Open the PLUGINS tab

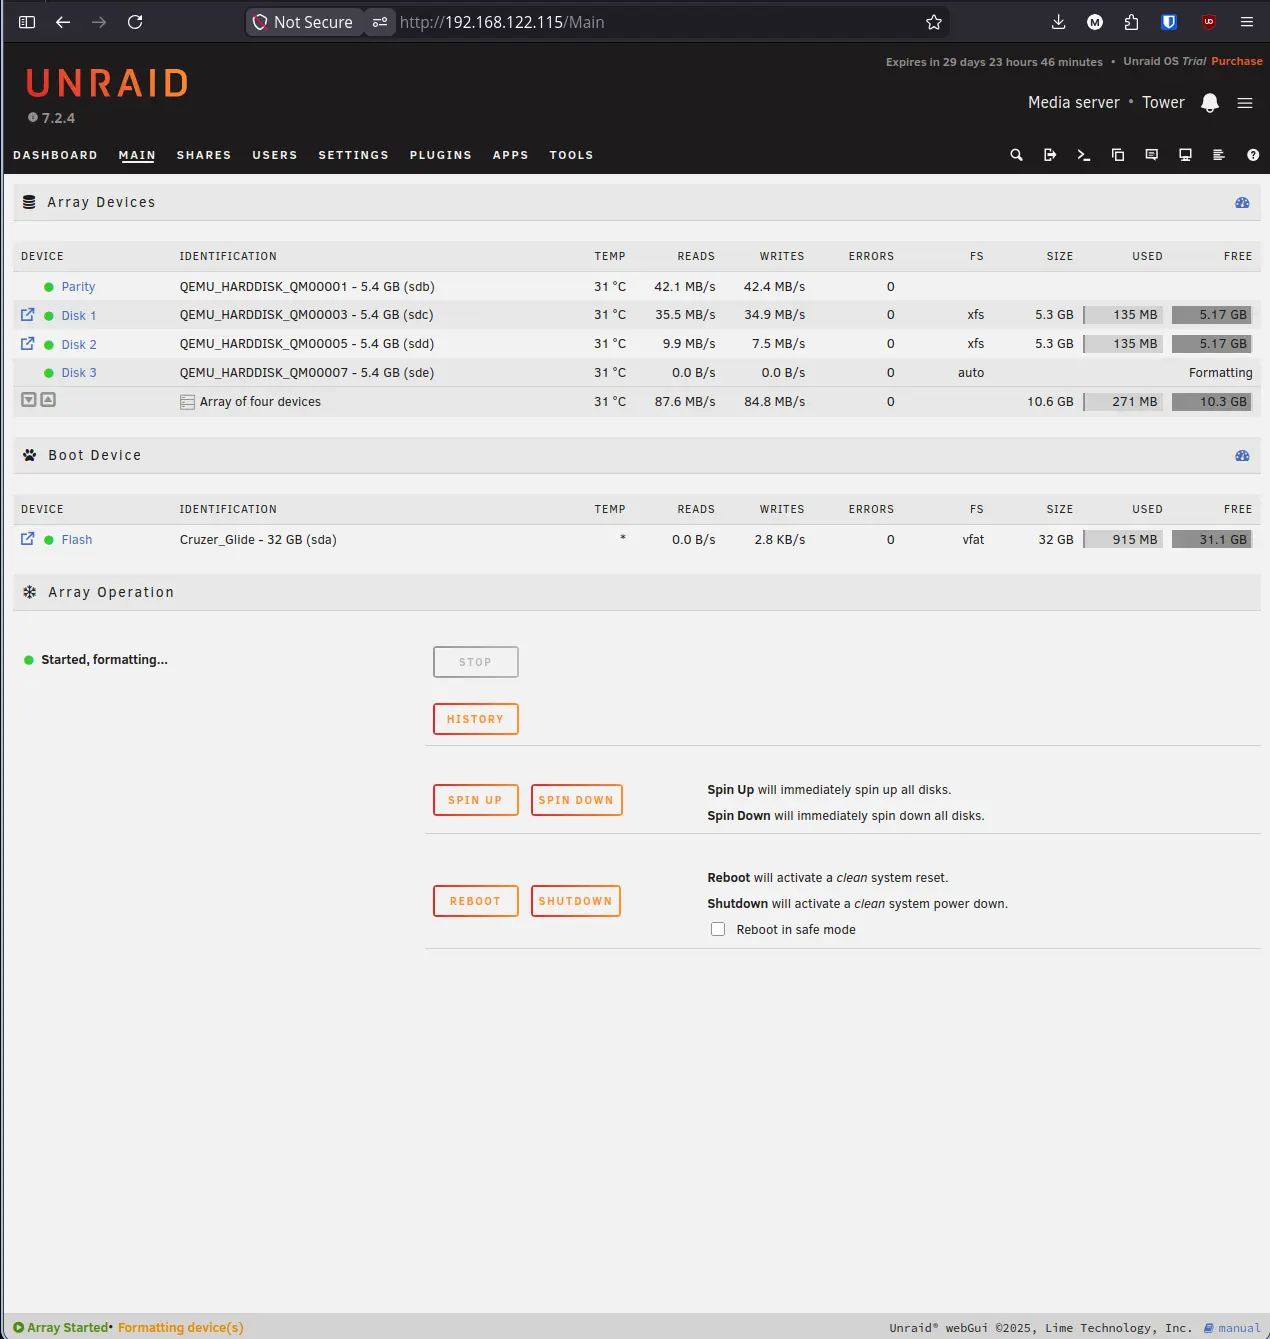(440, 155)
